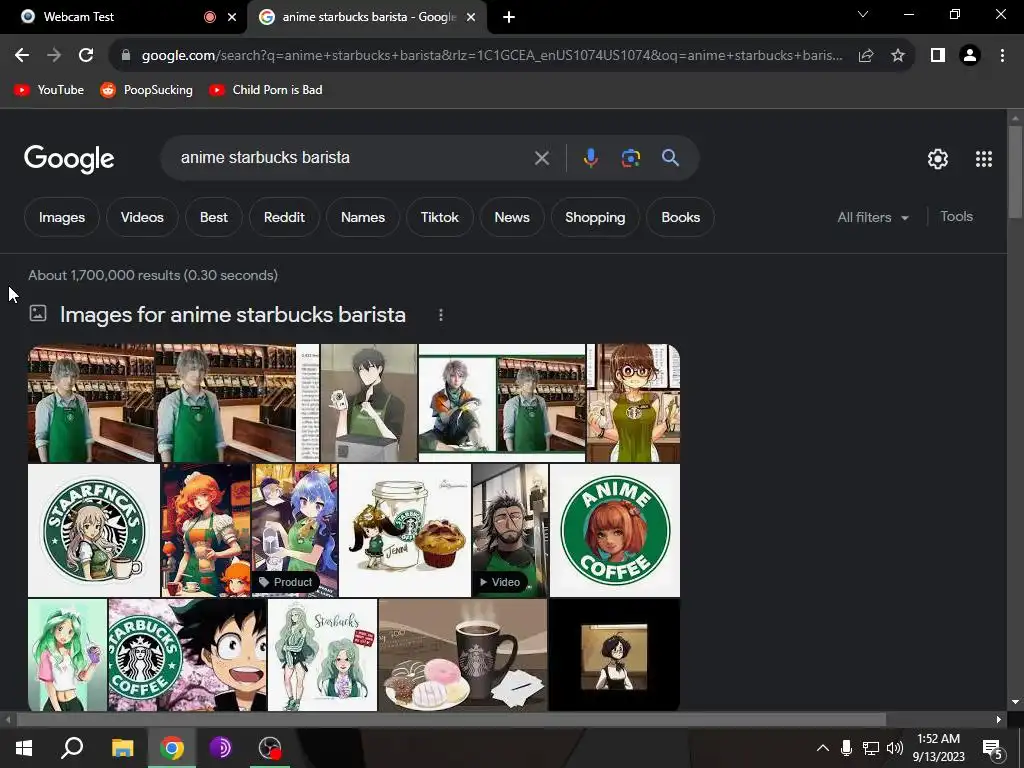Open the taskbar clock and date
The image size is (1024, 768).
tap(938, 748)
